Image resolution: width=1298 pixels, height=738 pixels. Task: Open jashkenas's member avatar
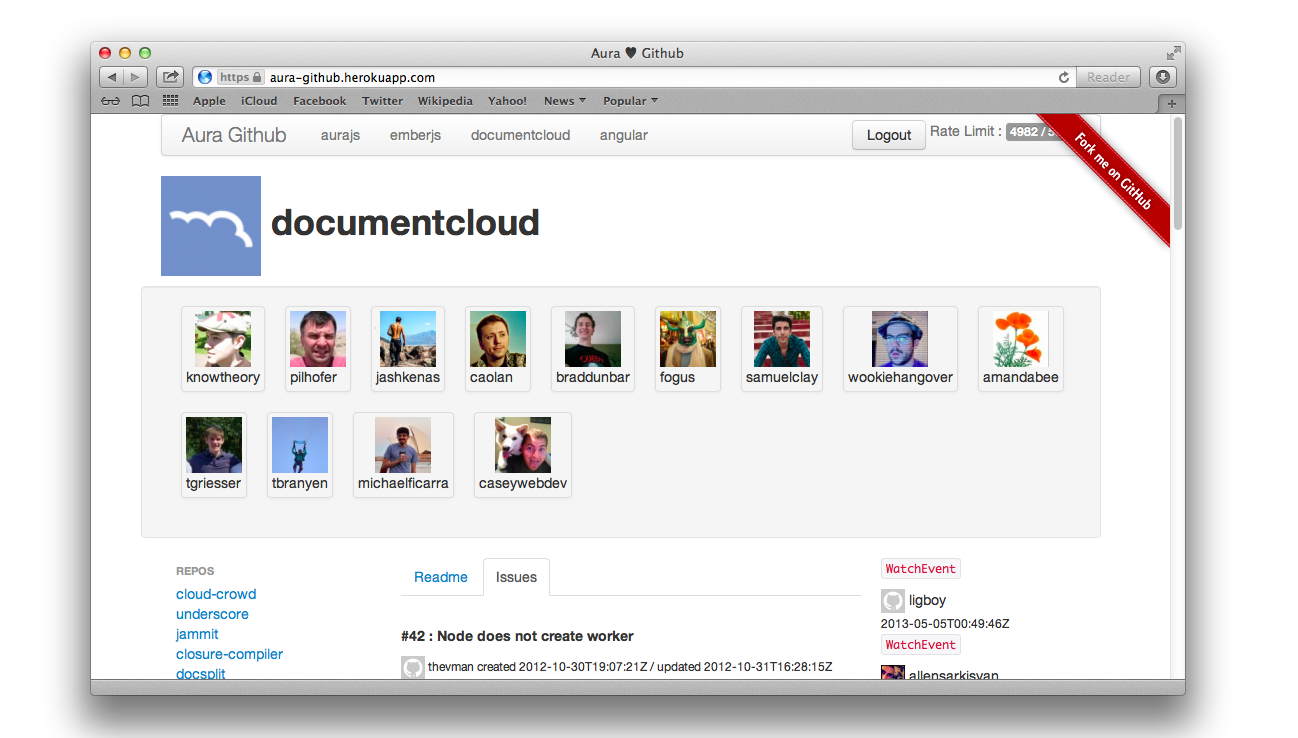pos(408,339)
